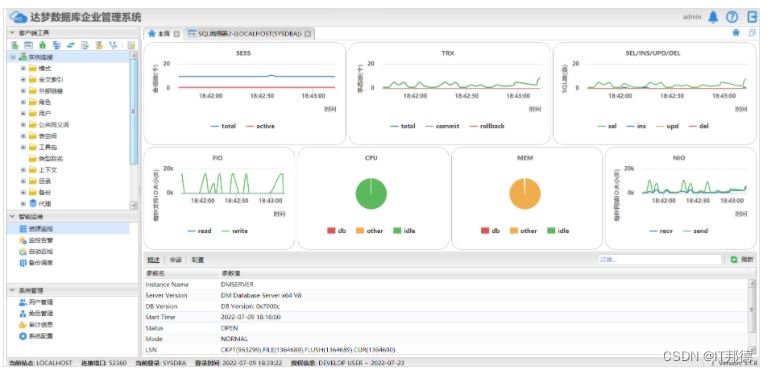Expand the 表空间 folder node

click(23, 136)
